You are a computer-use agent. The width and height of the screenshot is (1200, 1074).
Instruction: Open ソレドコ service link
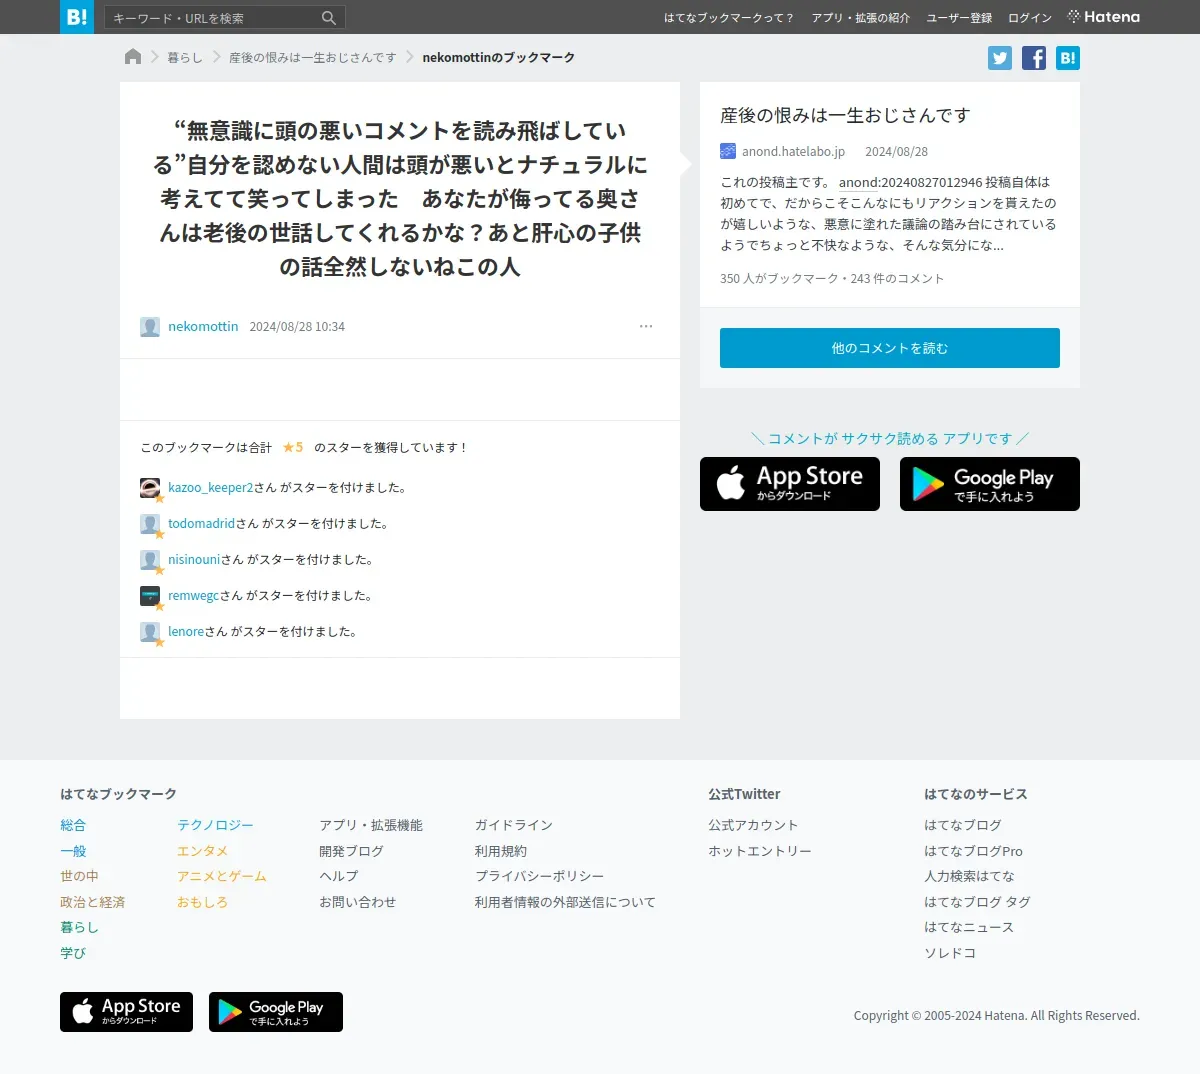point(950,954)
